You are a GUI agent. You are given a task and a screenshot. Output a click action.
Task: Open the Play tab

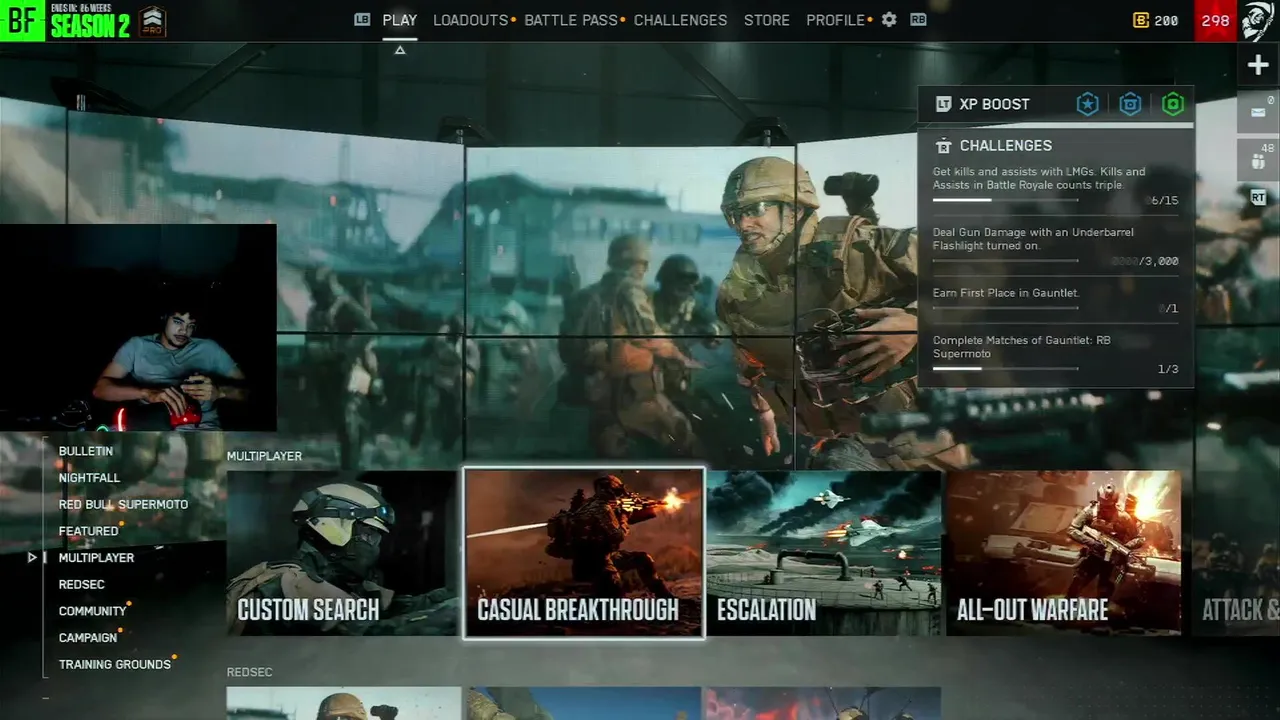point(400,20)
